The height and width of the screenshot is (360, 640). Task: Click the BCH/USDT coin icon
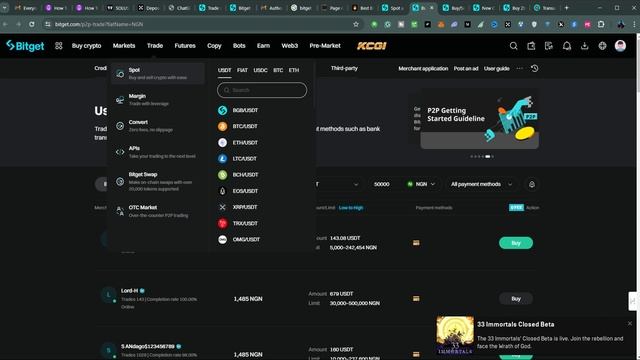222,175
